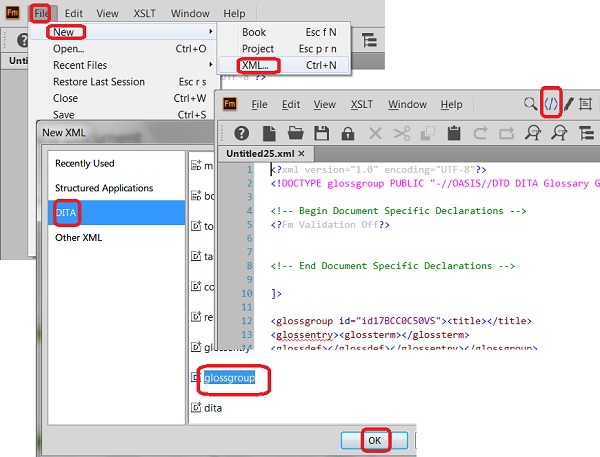Click the Help question mark toolbar icon
The width and height of the screenshot is (600, 457).
241,133
